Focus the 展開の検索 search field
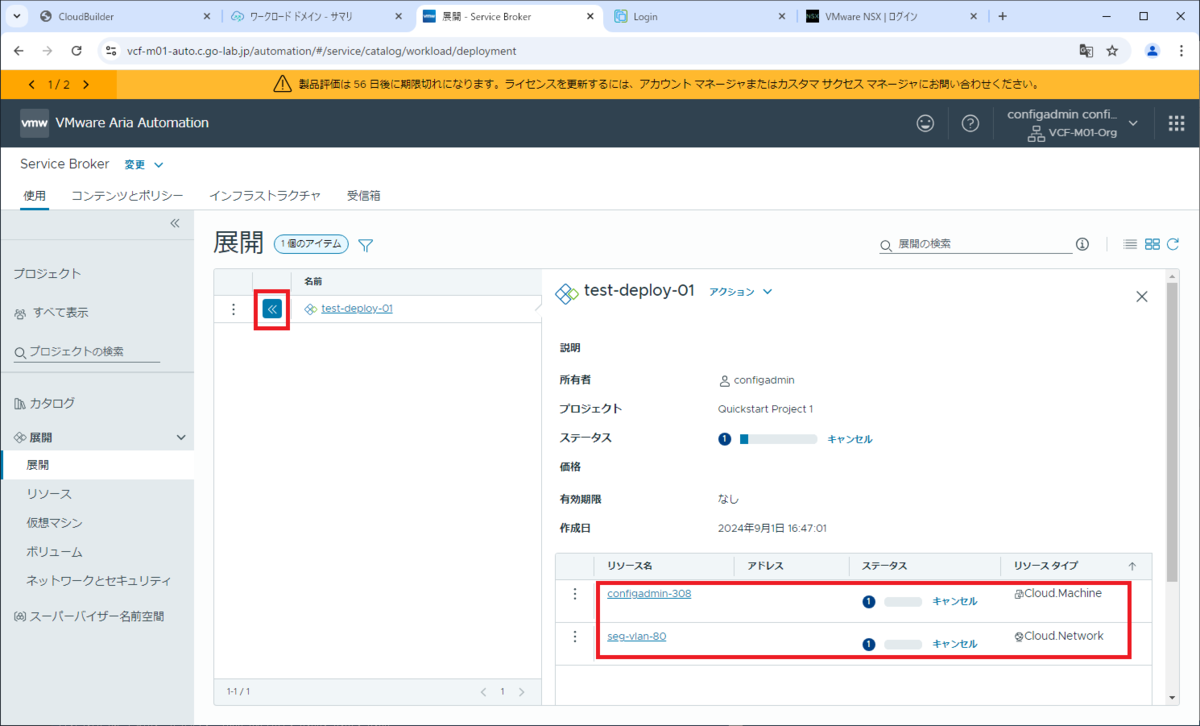The width and height of the screenshot is (1200, 726). click(983, 244)
